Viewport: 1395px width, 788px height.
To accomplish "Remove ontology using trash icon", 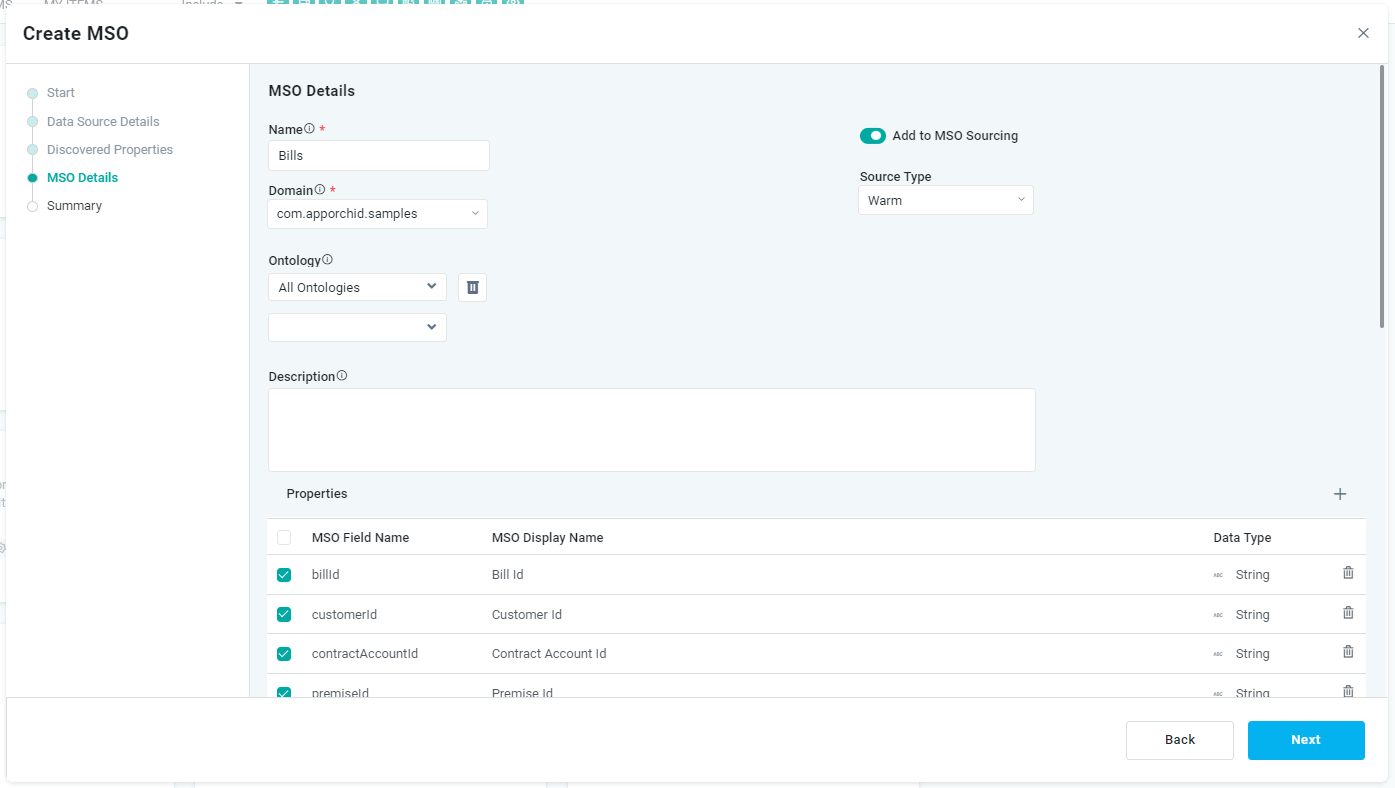I will tap(473, 288).
